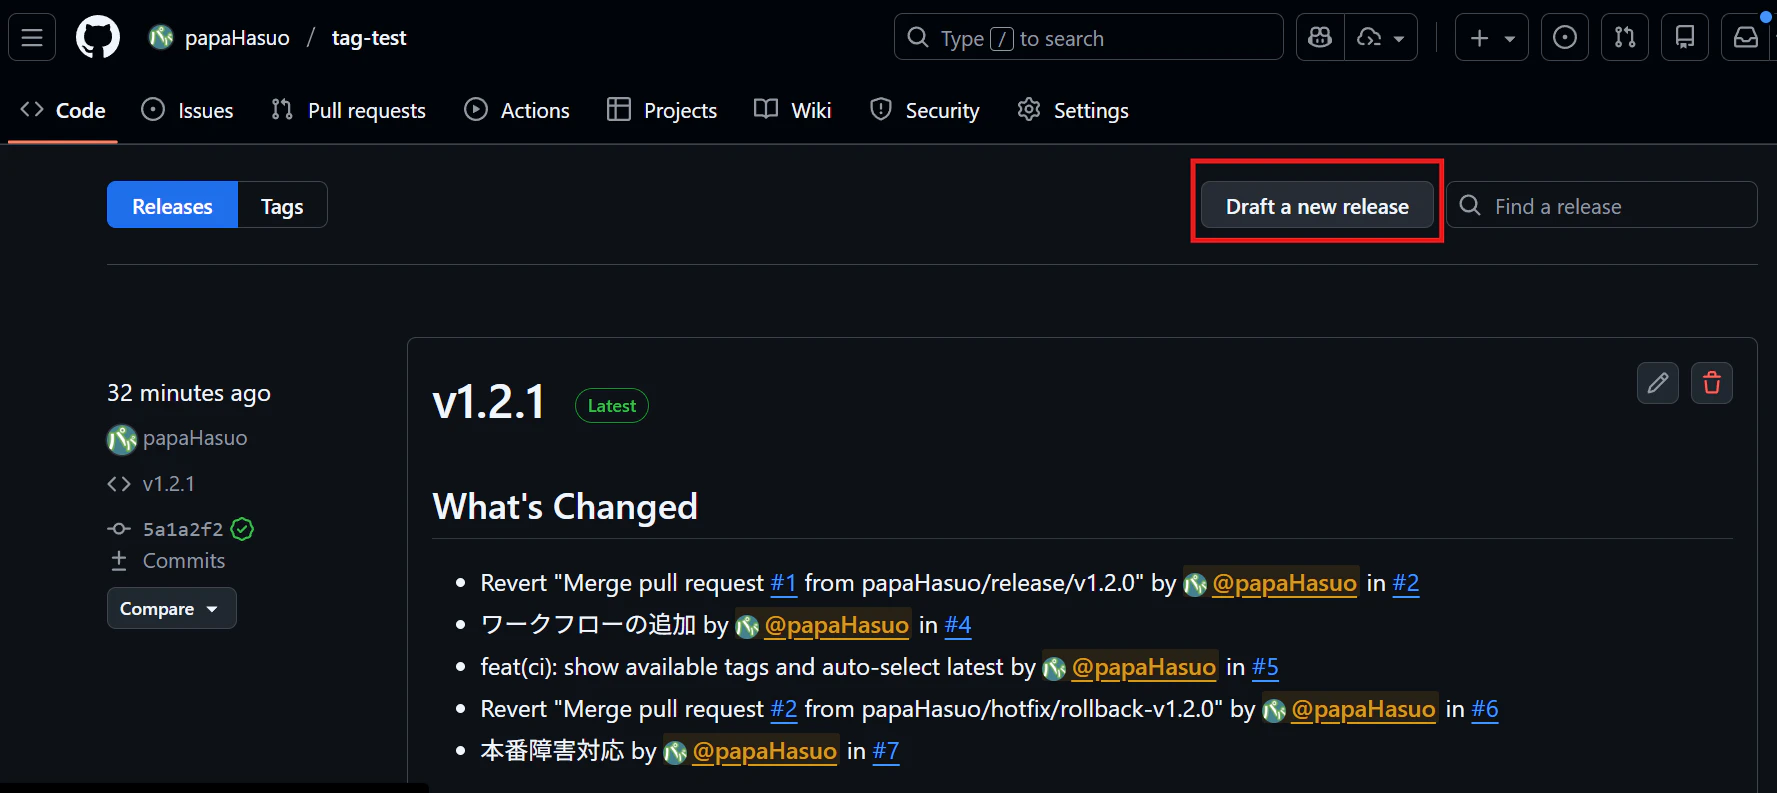This screenshot has width=1777, height=793.
Task: Open pull request #6 link
Action: click(x=1485, y=709)
